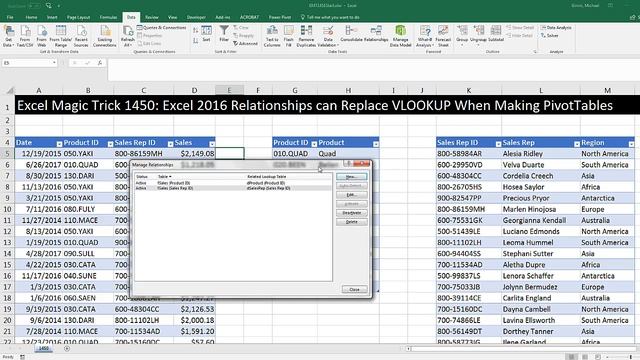Click Close button in Manage Relationships

(x=354, y=289)
